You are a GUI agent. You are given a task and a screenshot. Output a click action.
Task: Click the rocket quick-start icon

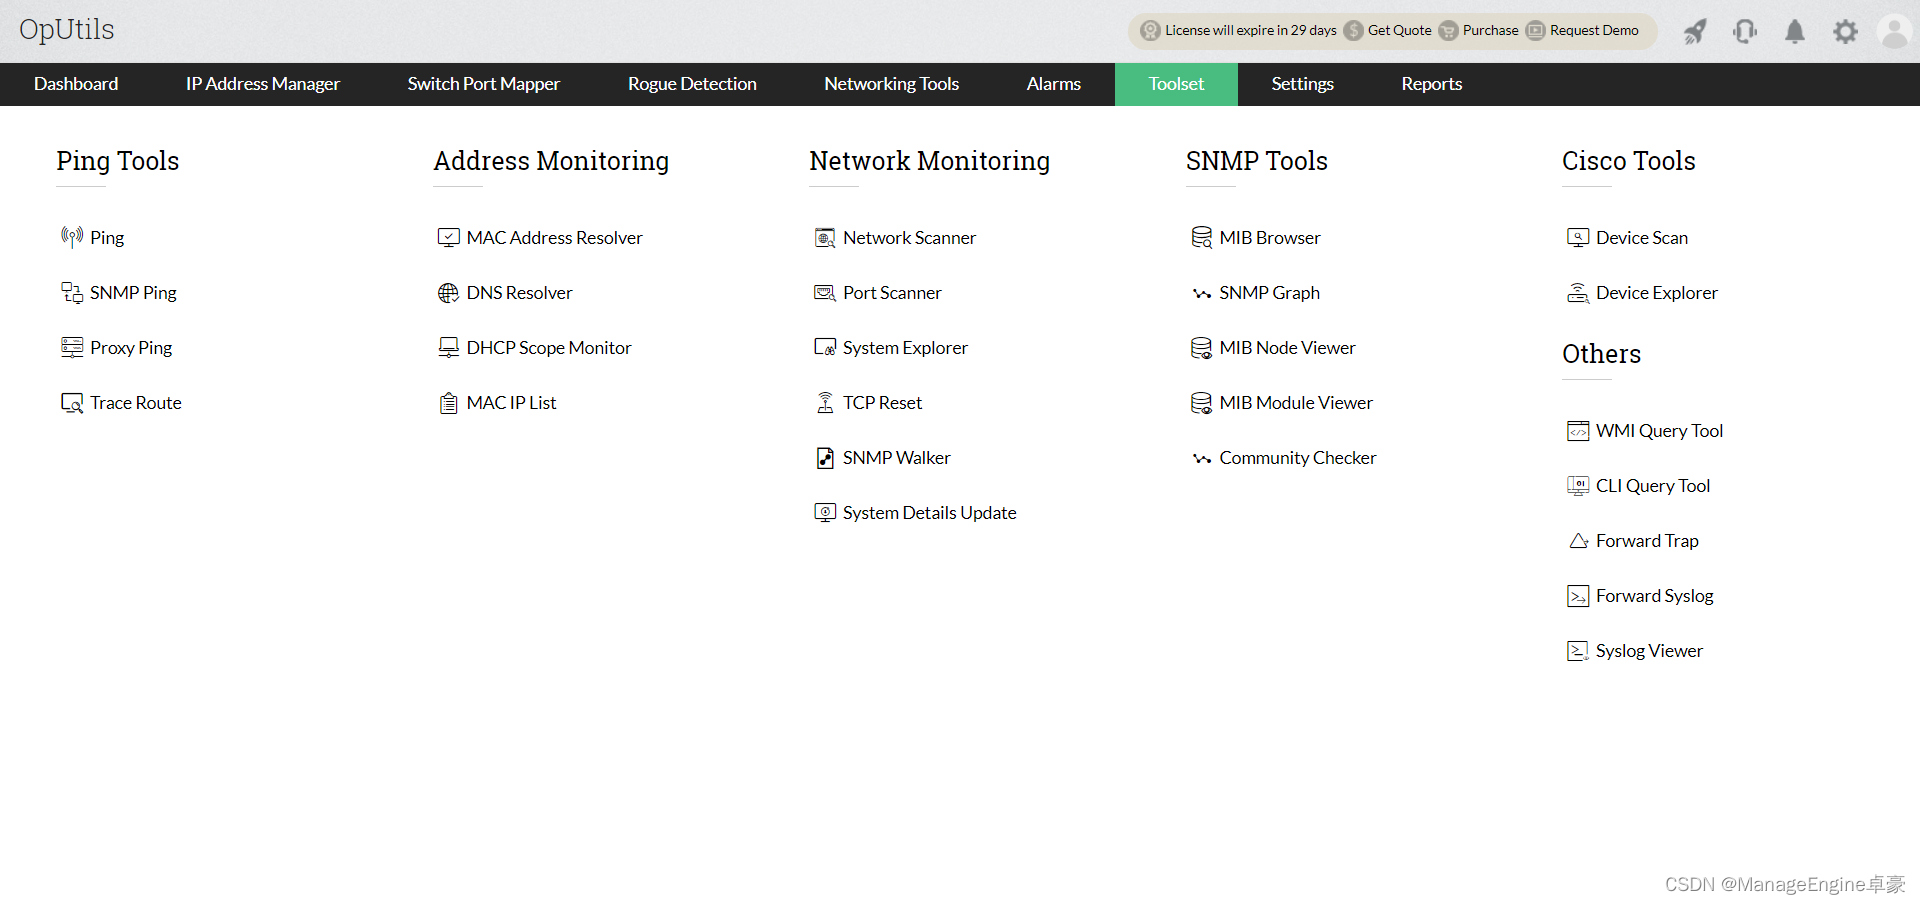[x=1695, y=31]
